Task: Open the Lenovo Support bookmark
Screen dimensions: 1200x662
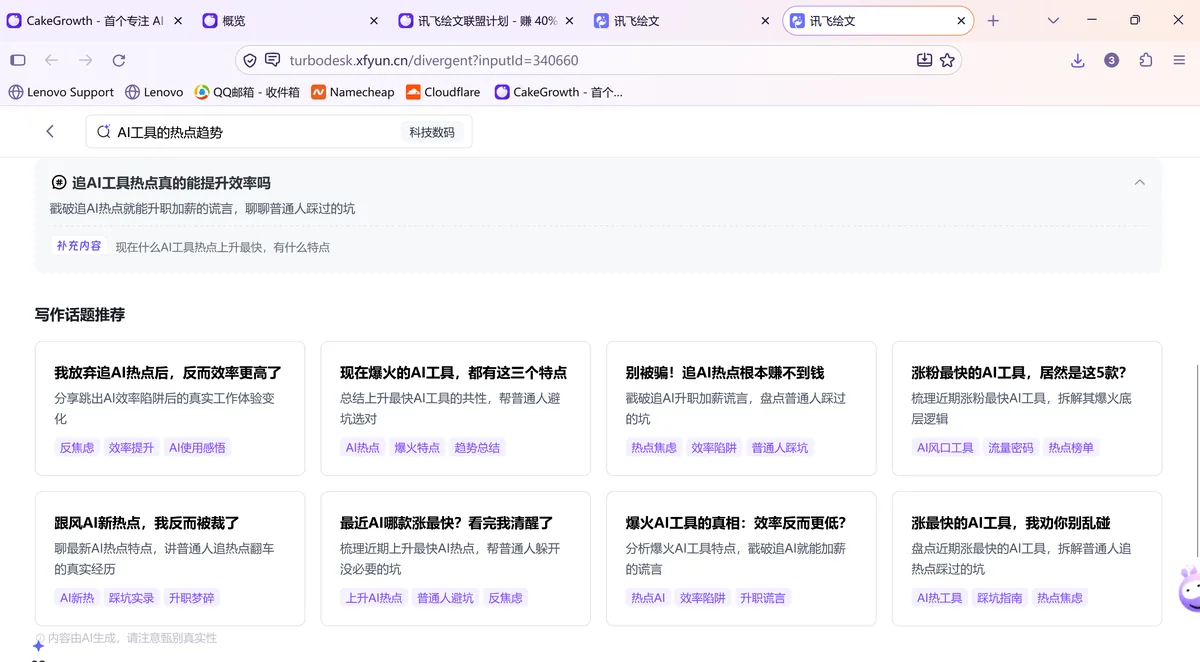Action: pyautogui.click(x=61, y=92)
